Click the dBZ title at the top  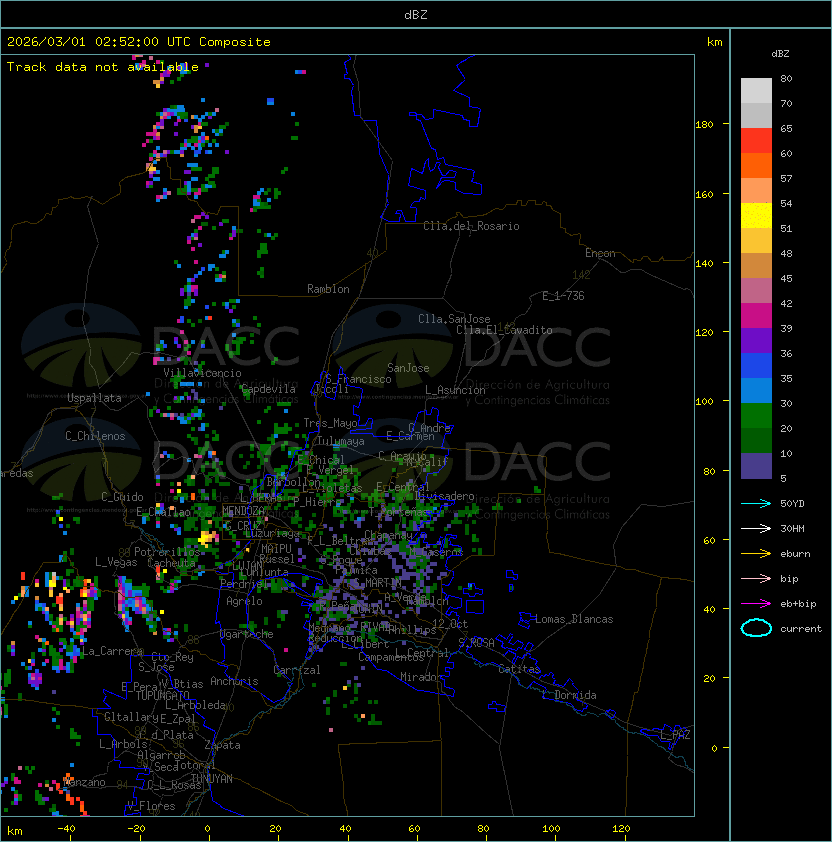[416, 14]
